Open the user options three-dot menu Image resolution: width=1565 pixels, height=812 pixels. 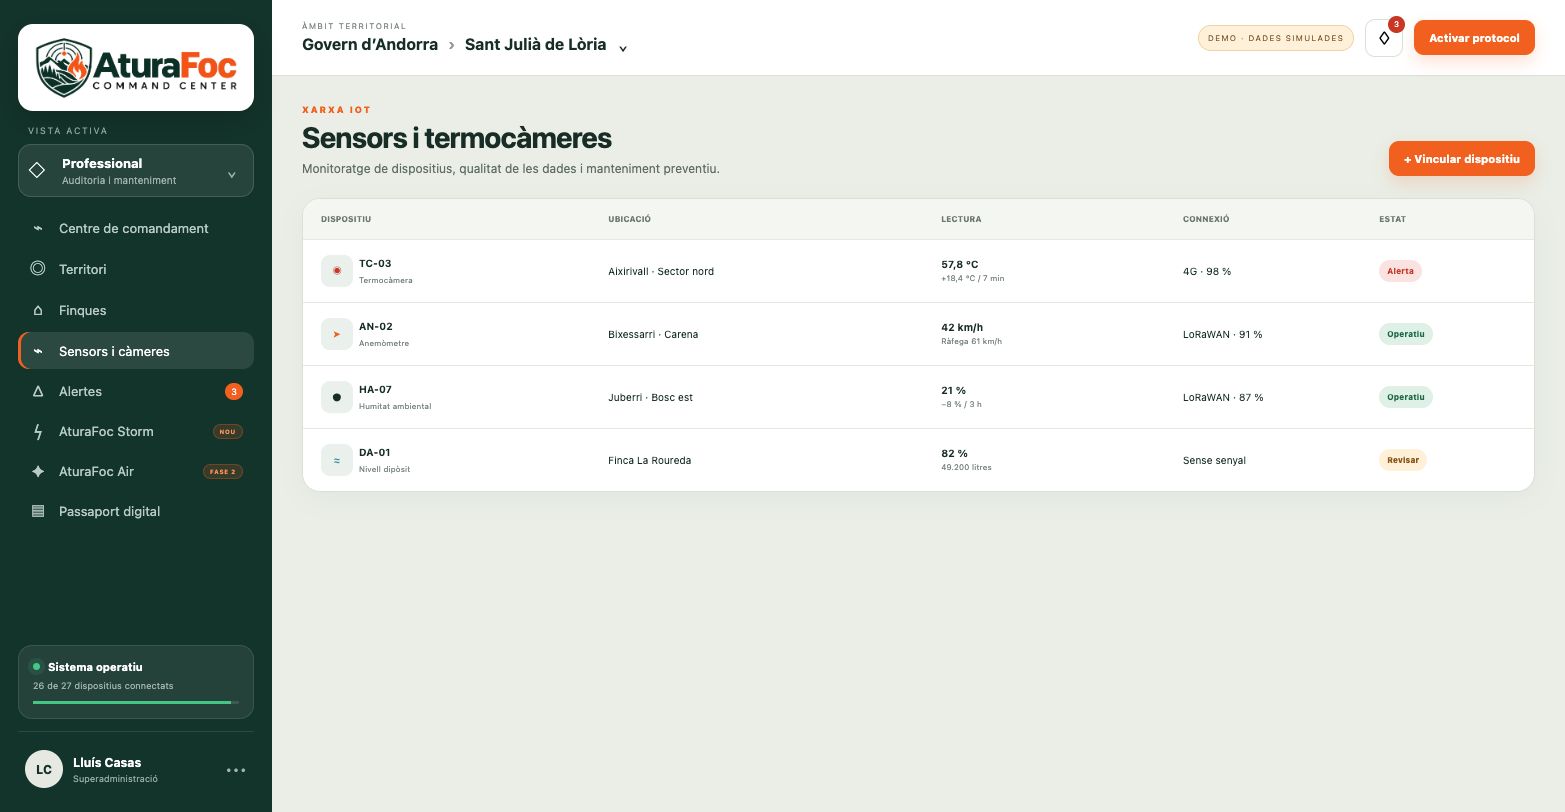236,770
